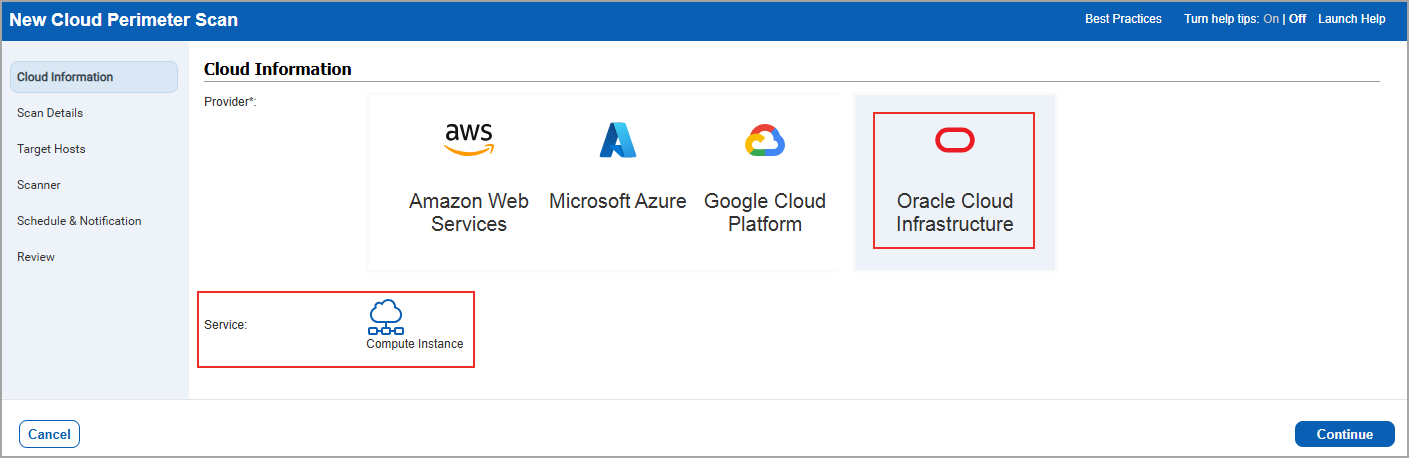Click the Oracle Cloud Infrastructure label text
1409x458 pixels.
click(955, 212)
